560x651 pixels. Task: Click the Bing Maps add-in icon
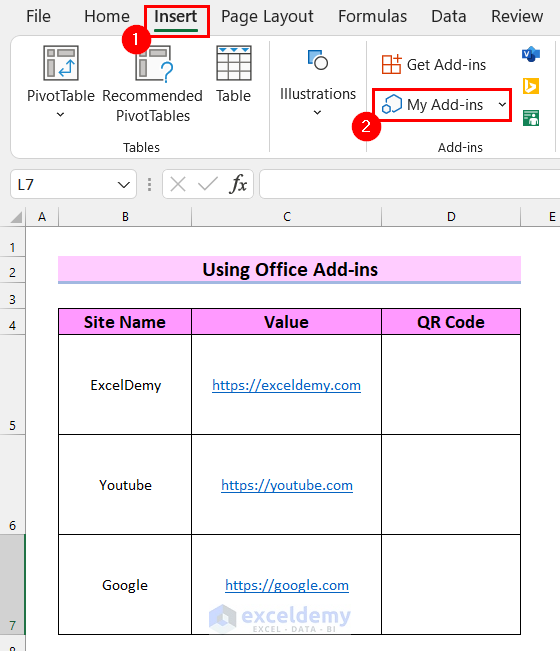(531, 86)
